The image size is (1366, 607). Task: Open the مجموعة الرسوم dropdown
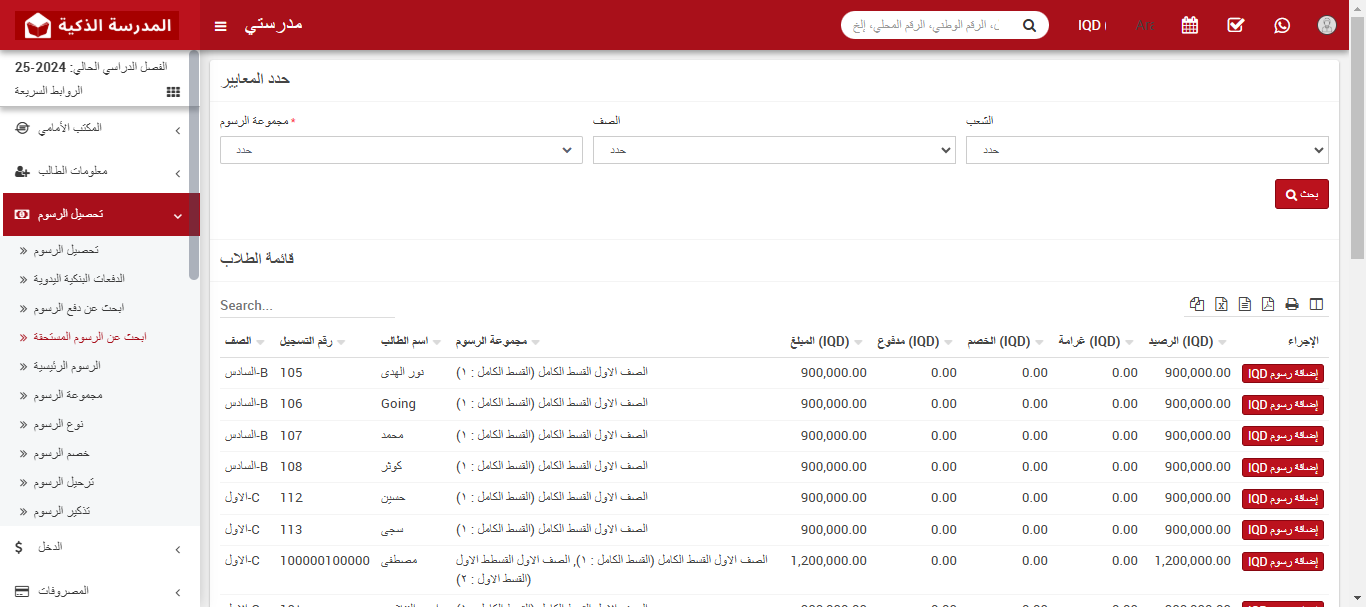401,149
